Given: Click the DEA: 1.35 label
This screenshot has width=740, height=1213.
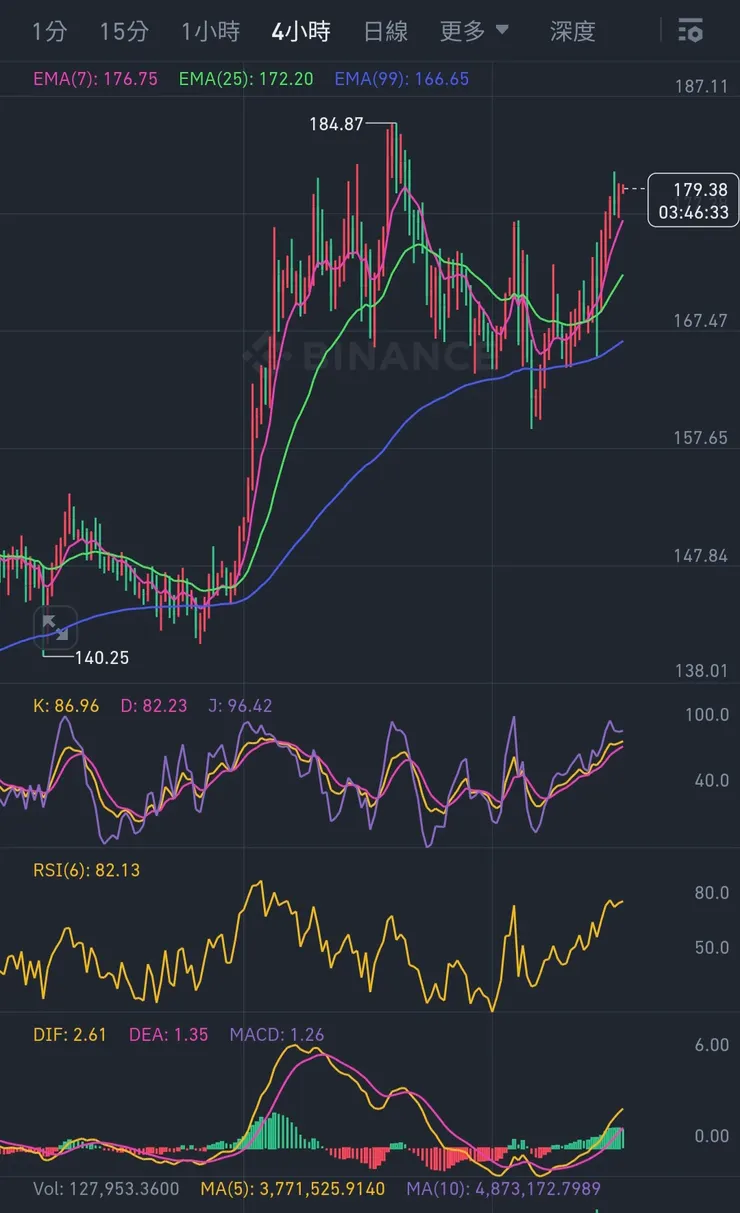Looking at the screenshot, I should coord(169,1034).
